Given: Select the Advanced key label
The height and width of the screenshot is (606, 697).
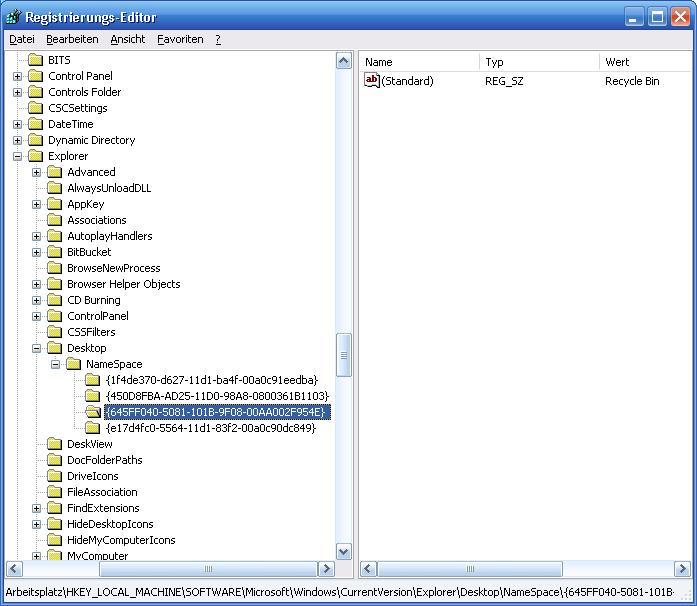Looking at the screenshot, I should point(91,172).
